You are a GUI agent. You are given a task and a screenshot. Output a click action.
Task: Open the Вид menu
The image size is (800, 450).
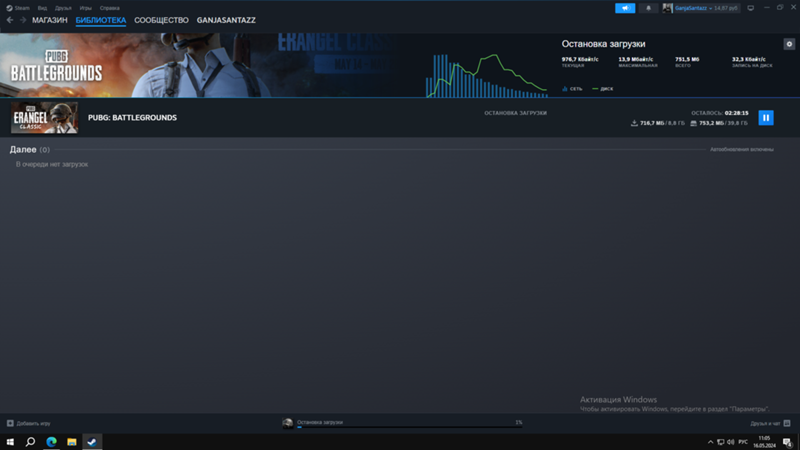42,8
